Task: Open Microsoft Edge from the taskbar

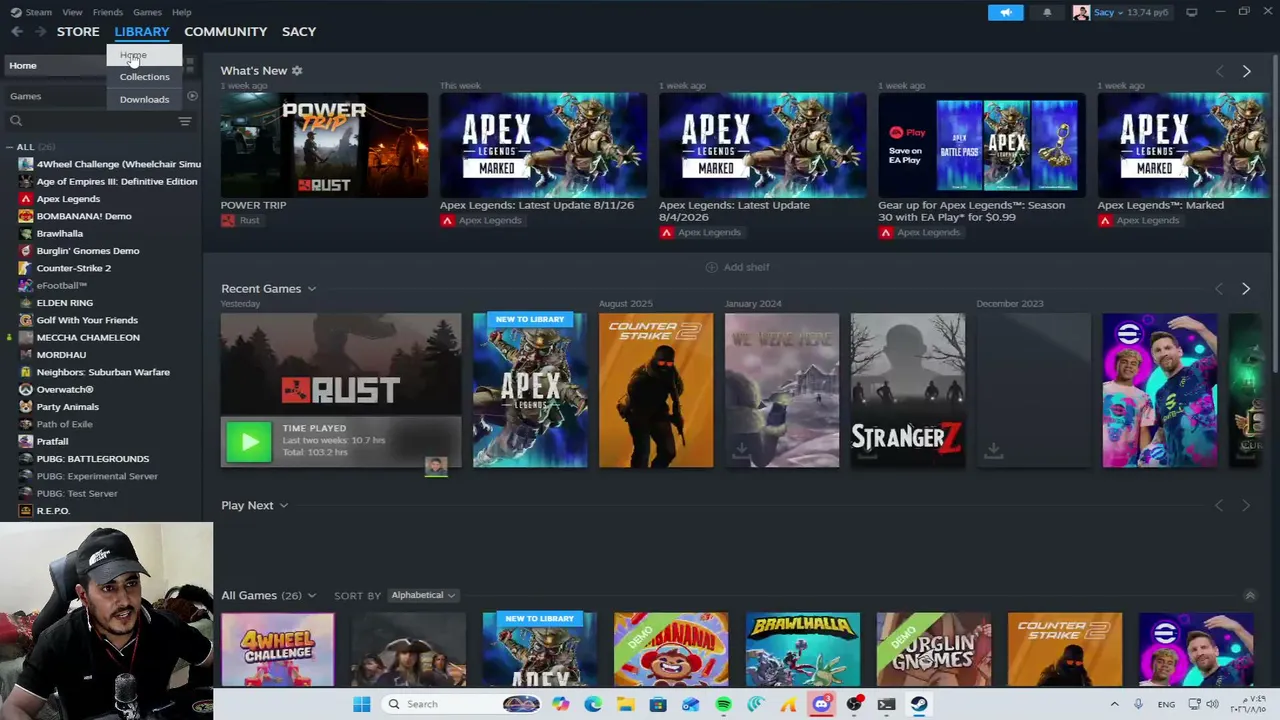Action: click(593, 704)
